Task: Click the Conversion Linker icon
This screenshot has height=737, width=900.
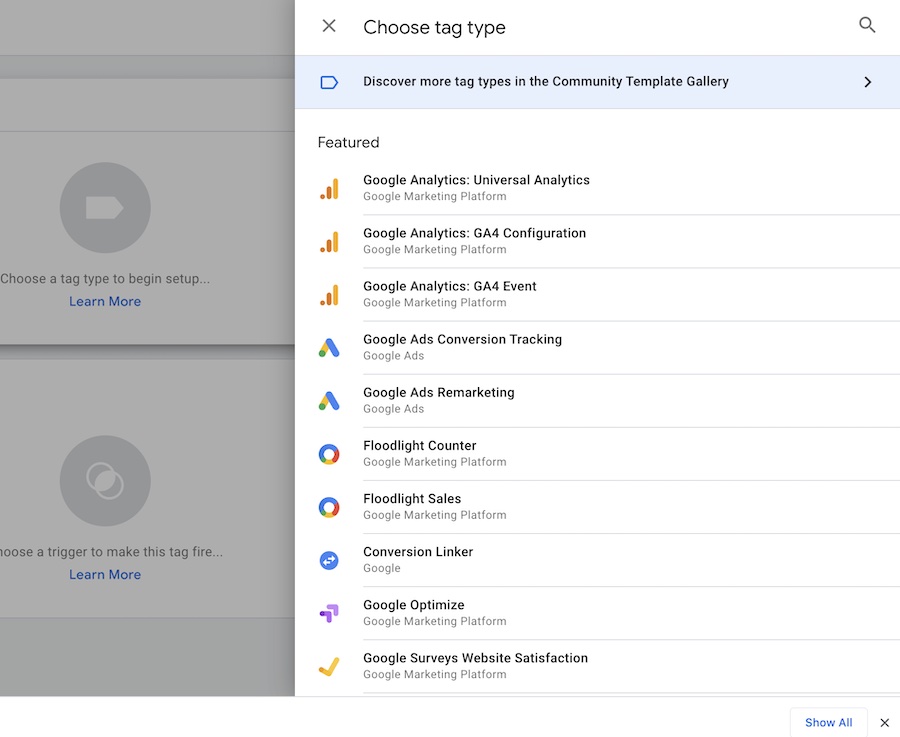Action: tap(329, 560)
